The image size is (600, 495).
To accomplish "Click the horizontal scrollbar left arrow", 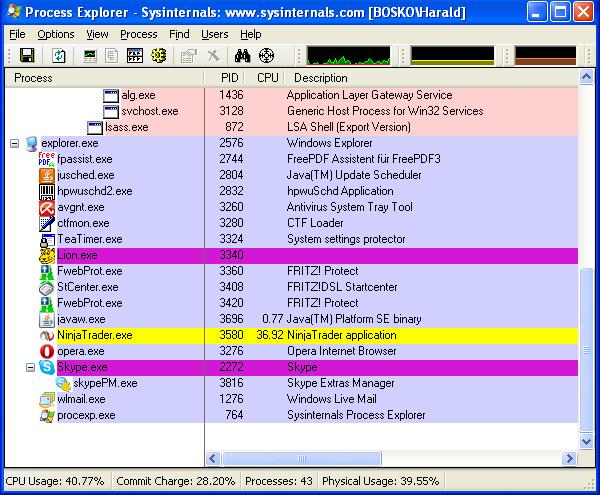I will point(213,458).
